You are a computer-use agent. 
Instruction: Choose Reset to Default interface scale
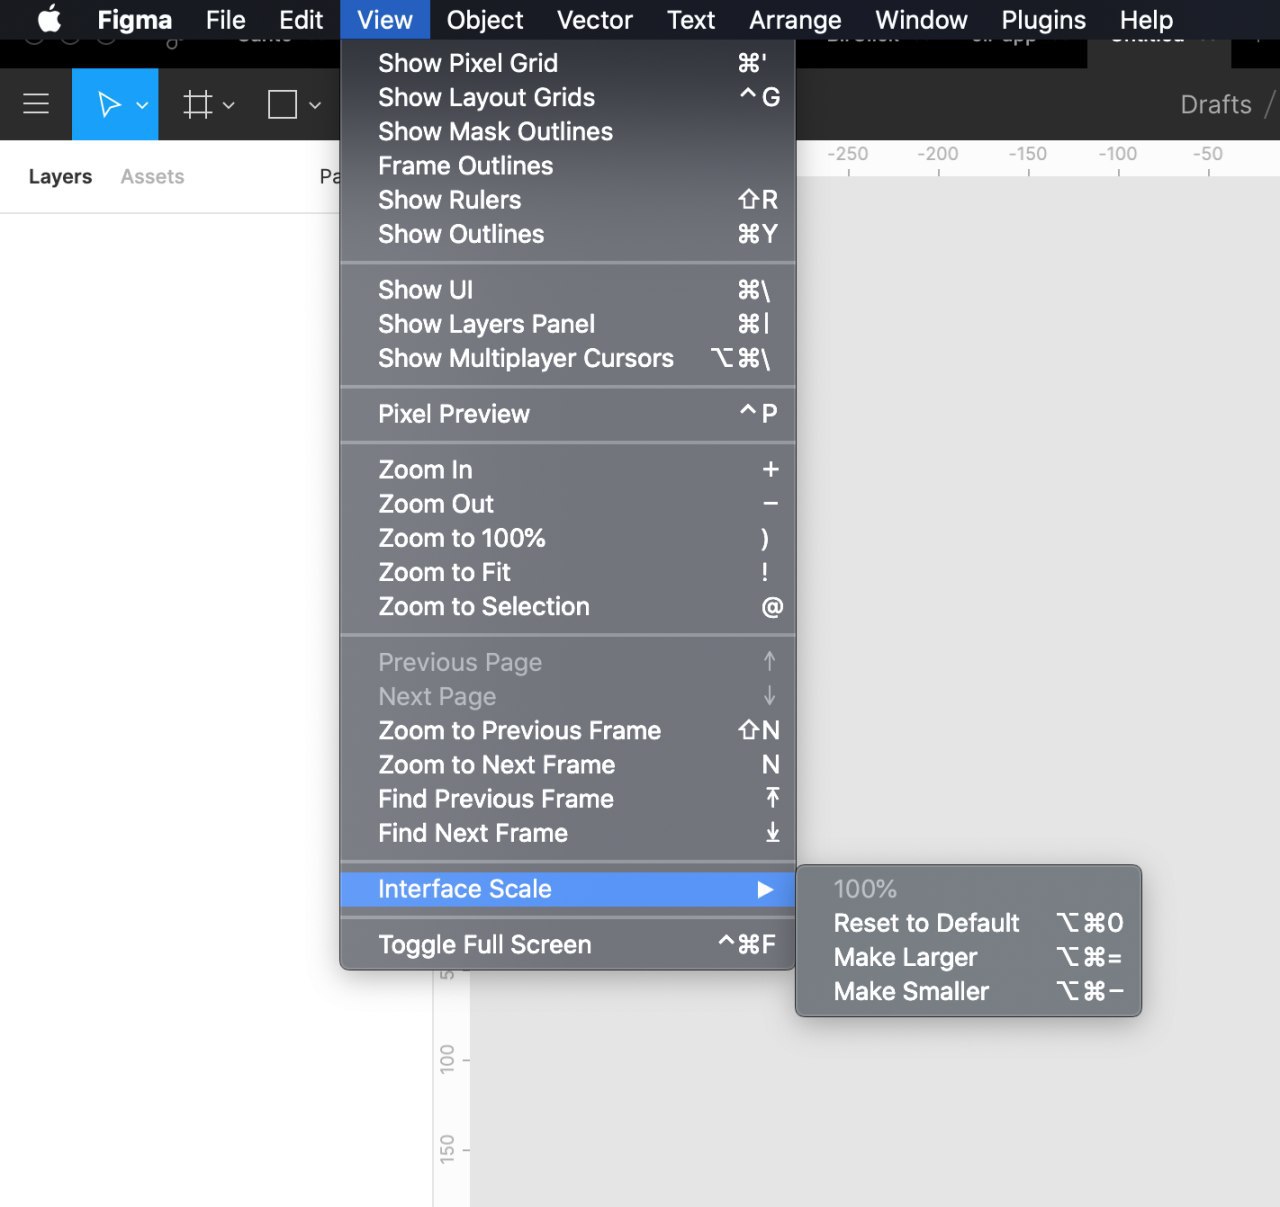968,923
